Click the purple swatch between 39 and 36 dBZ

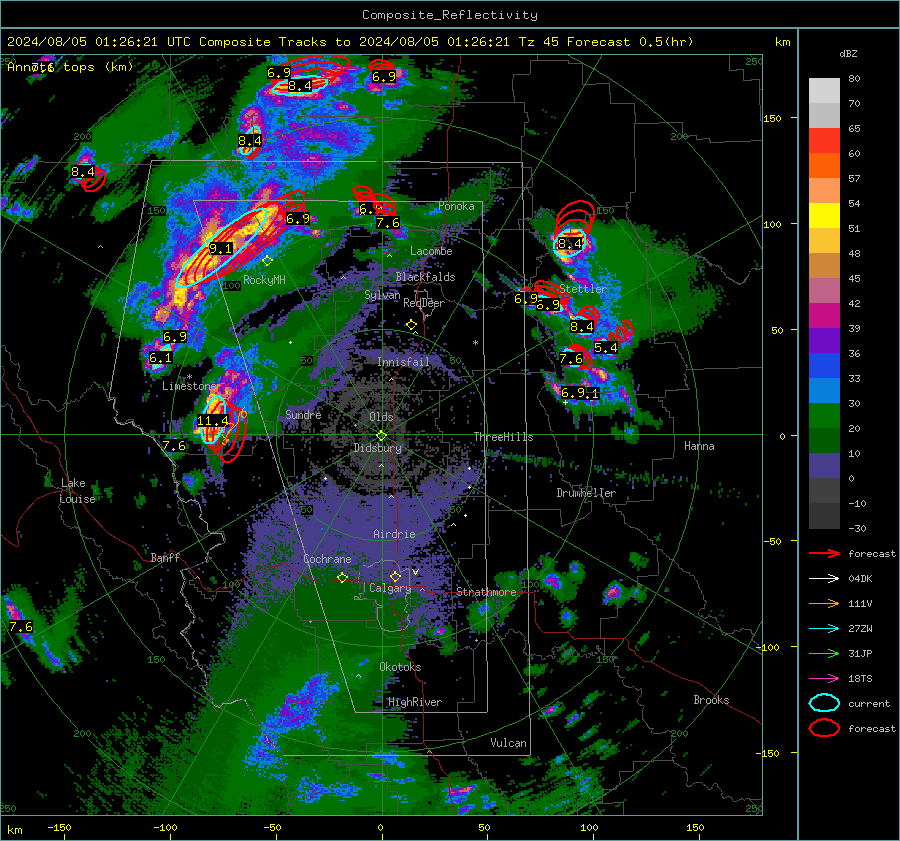point(824,341)
